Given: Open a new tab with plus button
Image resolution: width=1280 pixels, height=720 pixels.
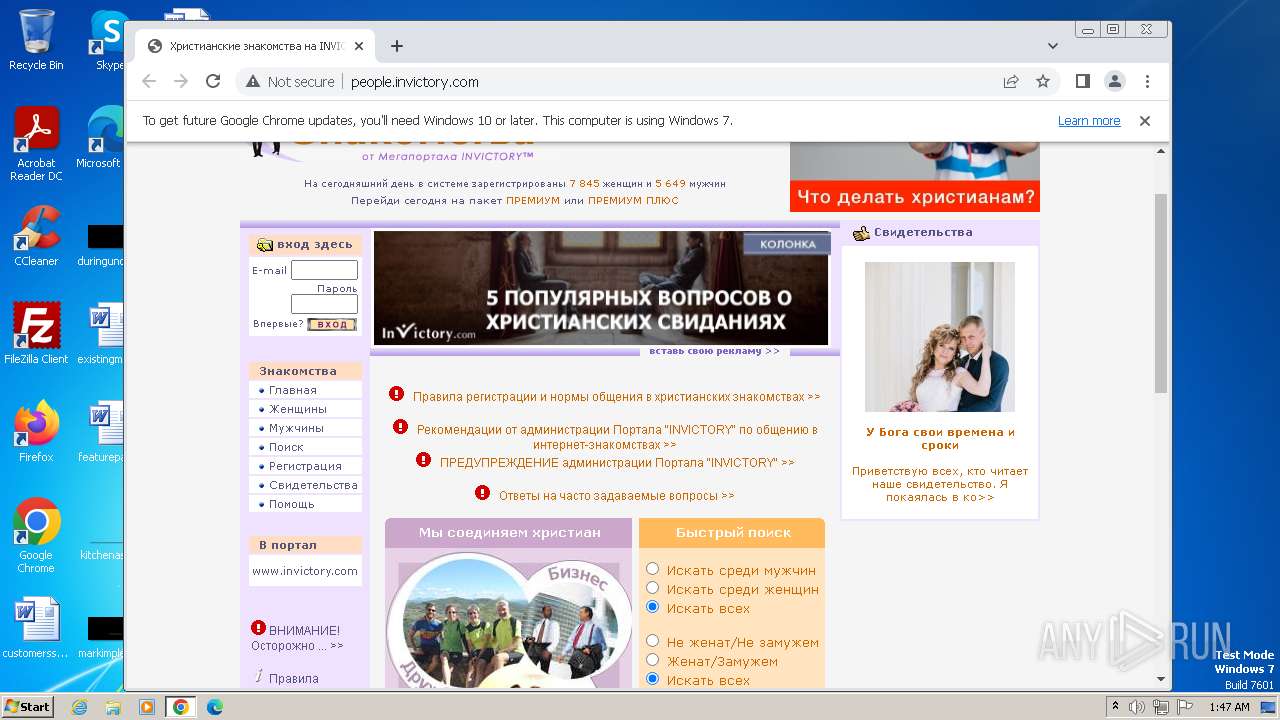Looking at the screenshot, I should (397, 46).
